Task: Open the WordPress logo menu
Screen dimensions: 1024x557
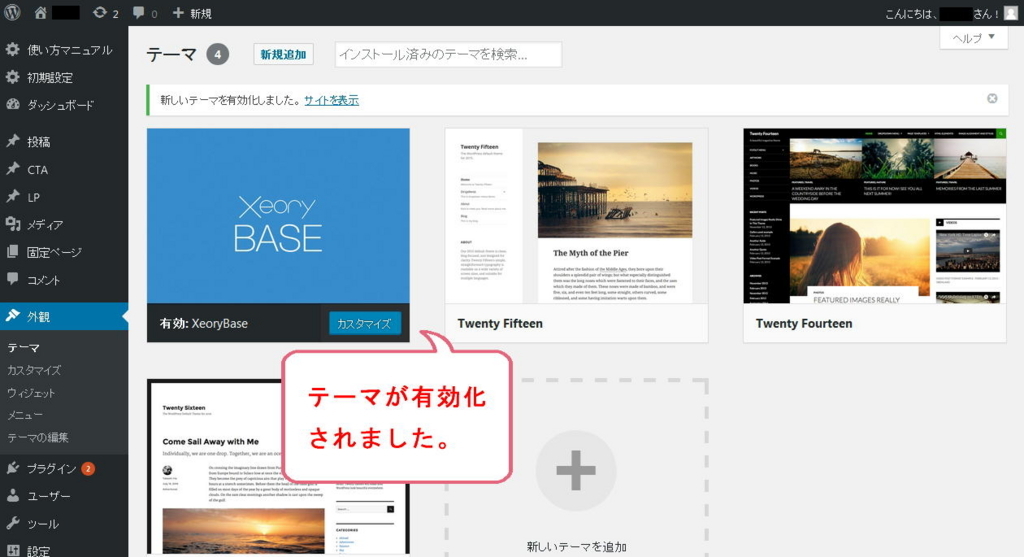Action: (x=12, y=12)
